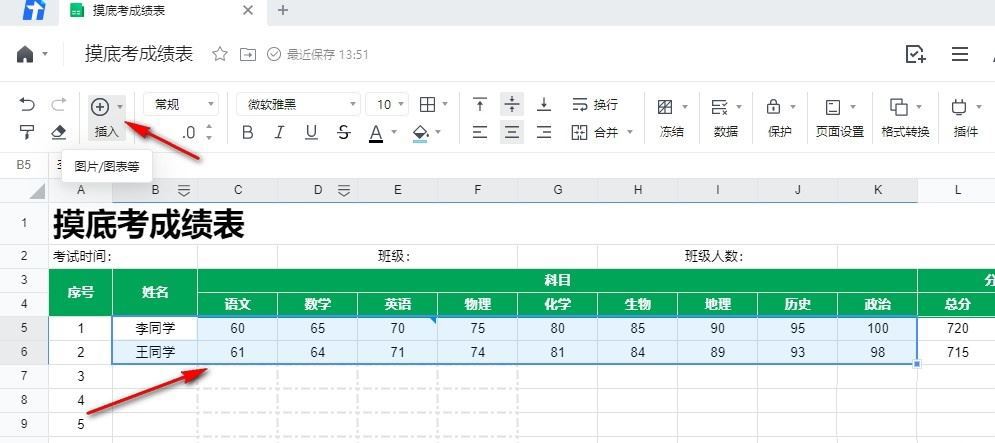The width and height of the screenshot is (995, 443).
Task: Toggle strikethrough formatting S
Action: (x=344, y=133)
